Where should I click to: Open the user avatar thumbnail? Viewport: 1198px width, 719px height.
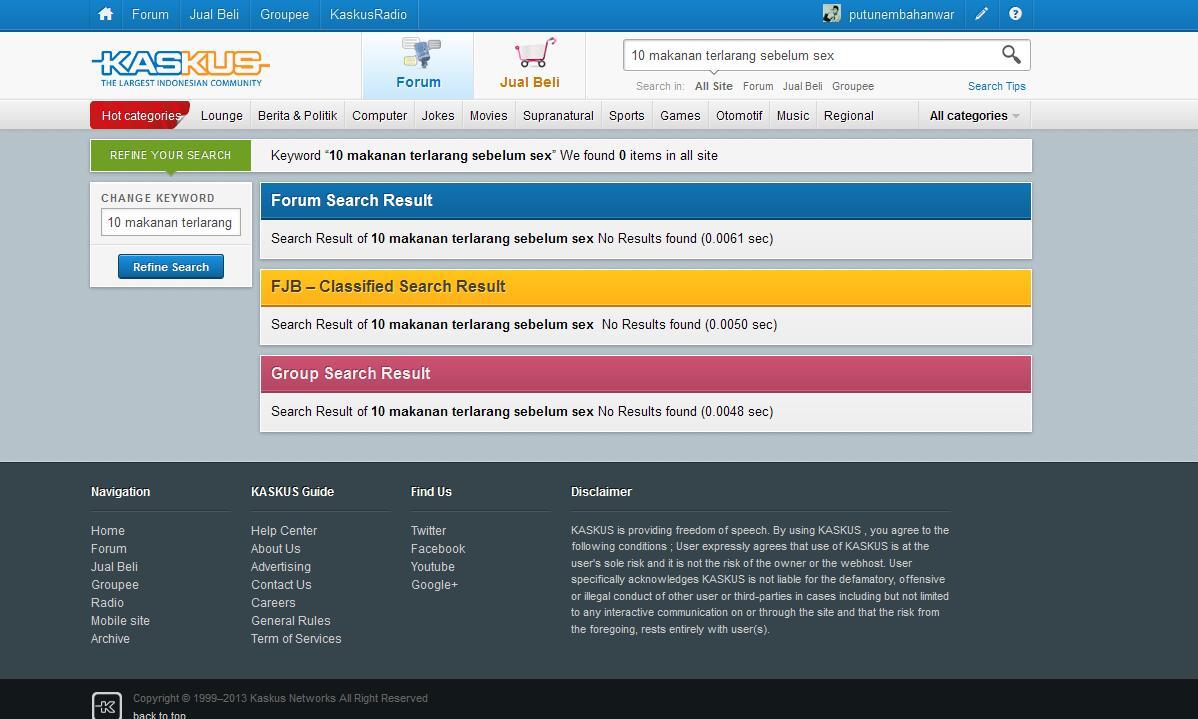click(x=831, y=14)
